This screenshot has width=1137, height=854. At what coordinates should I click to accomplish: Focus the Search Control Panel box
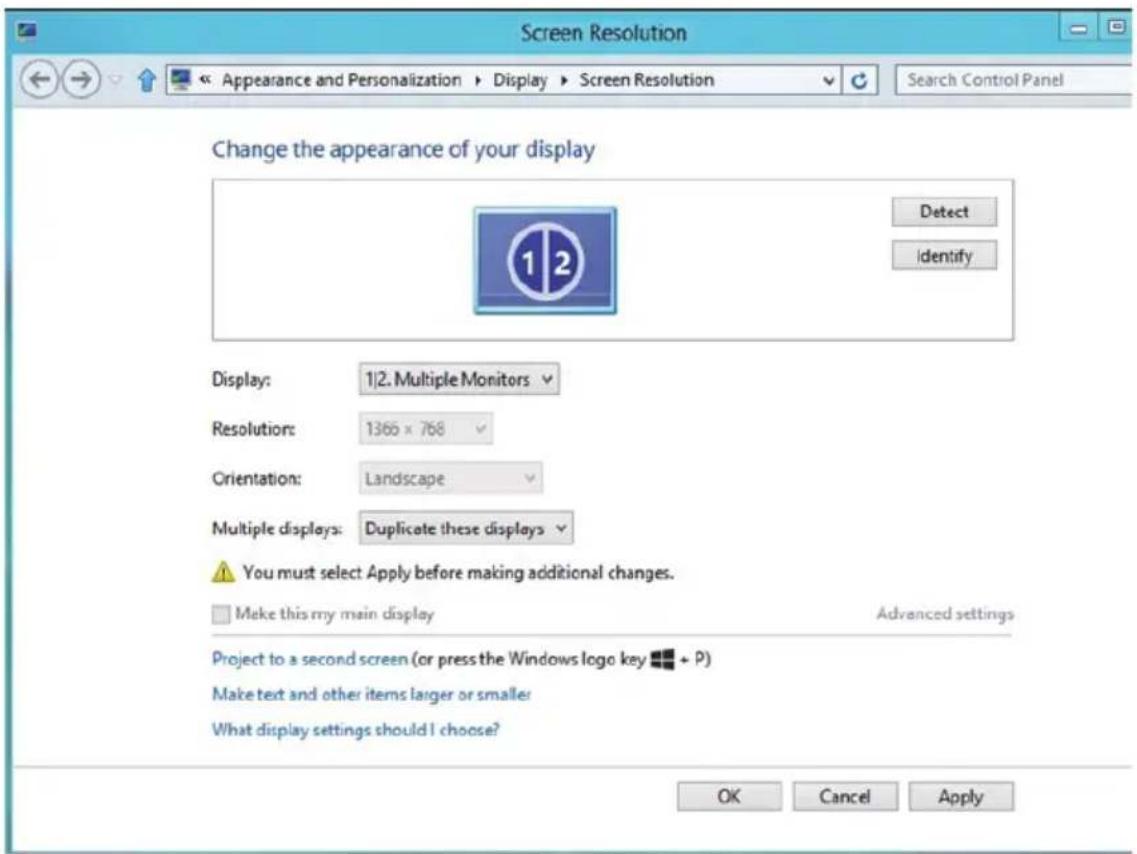pos(1013,80)
